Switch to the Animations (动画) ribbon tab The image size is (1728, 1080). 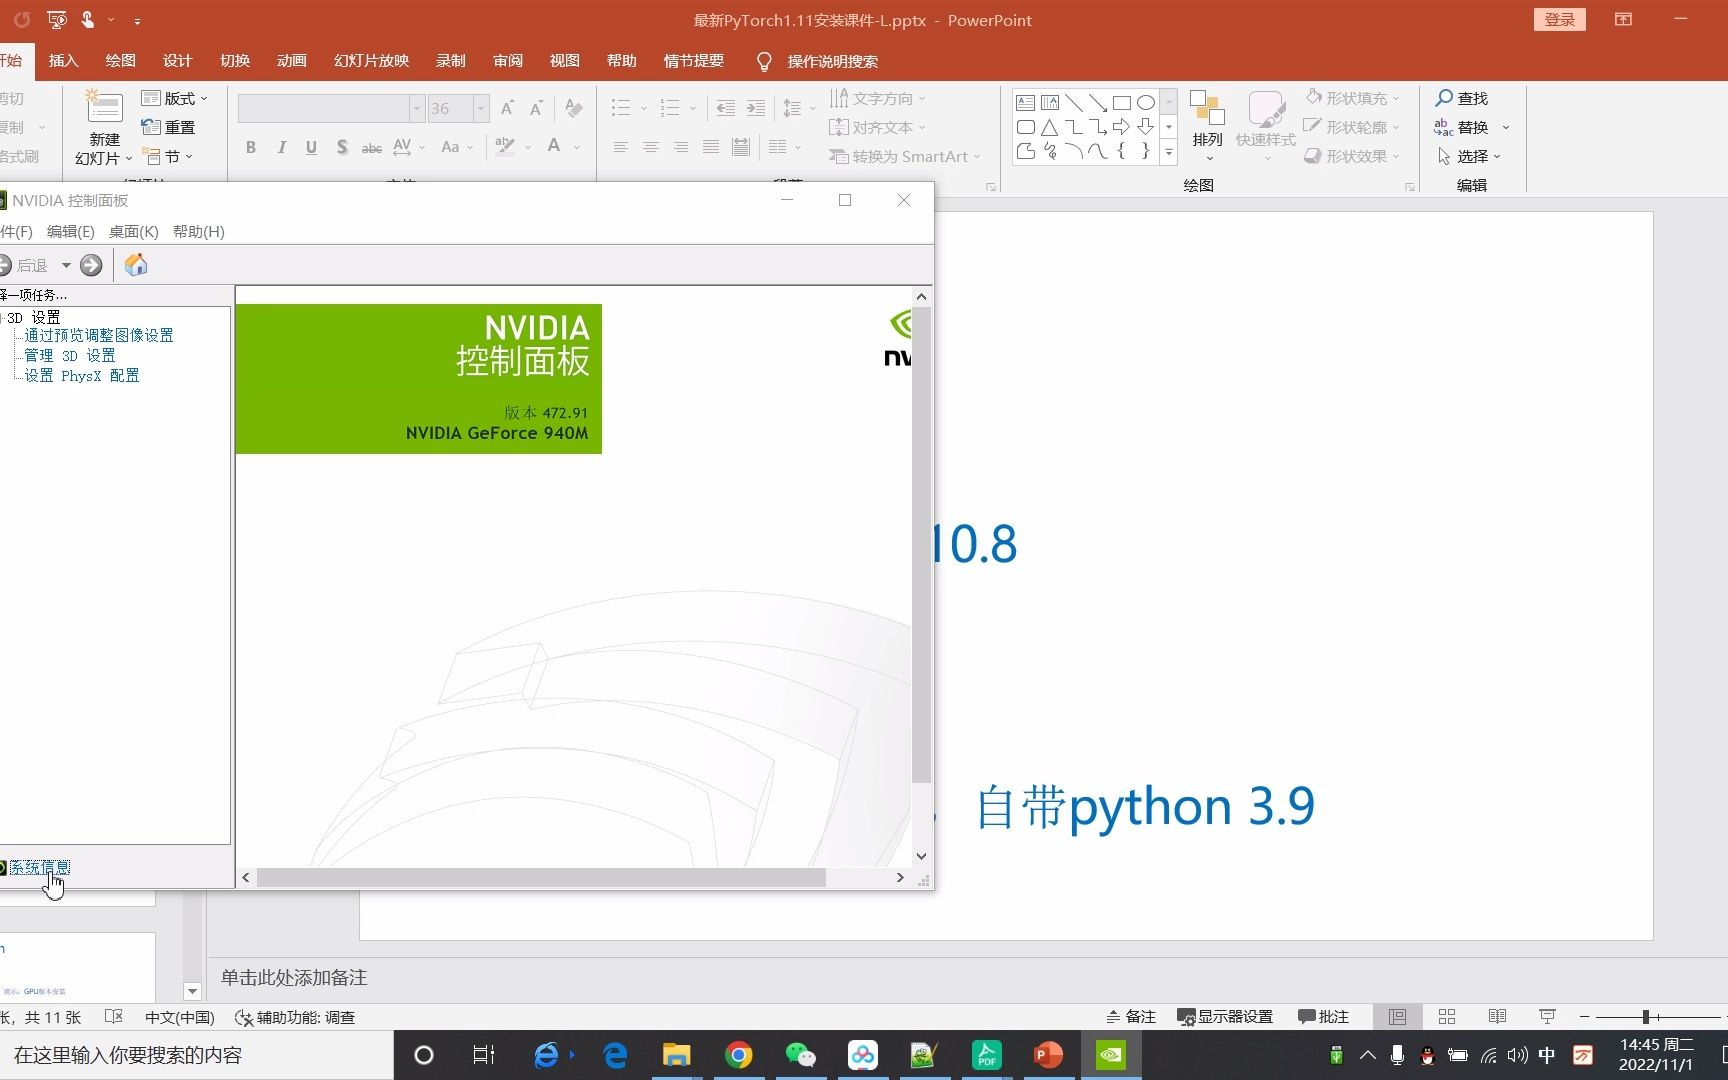292,61
